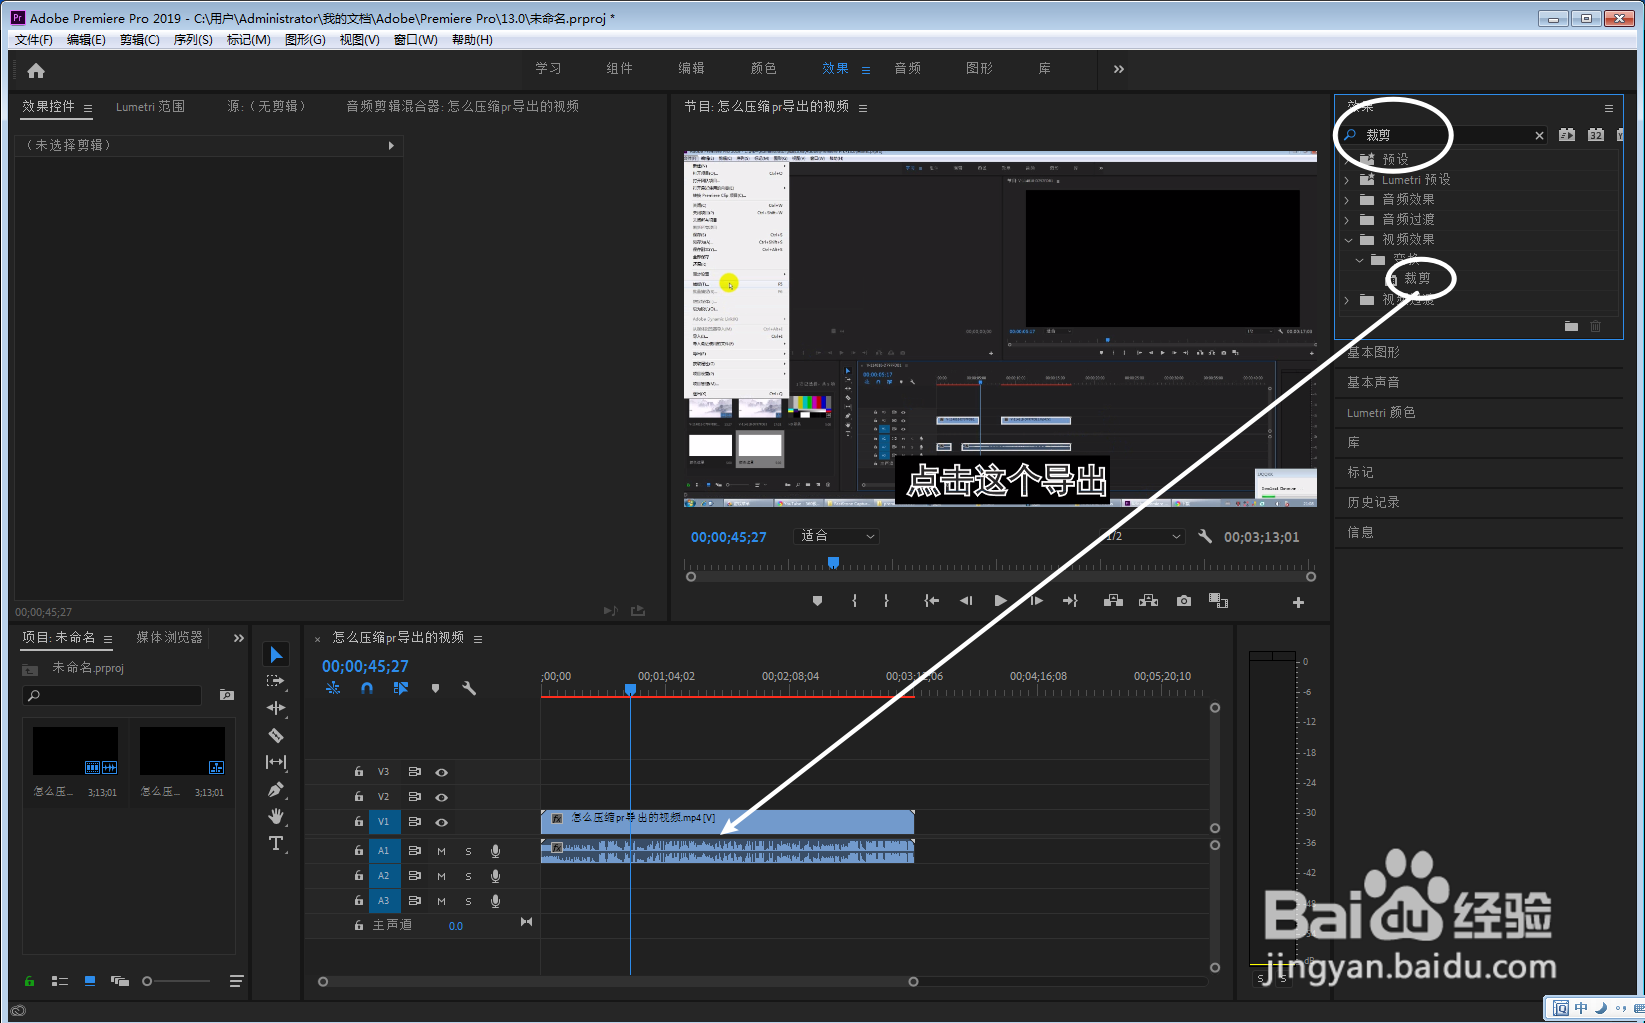Select the Selection tool arrow
This screenshot has width=1645, height=1023.
[277, 654]
